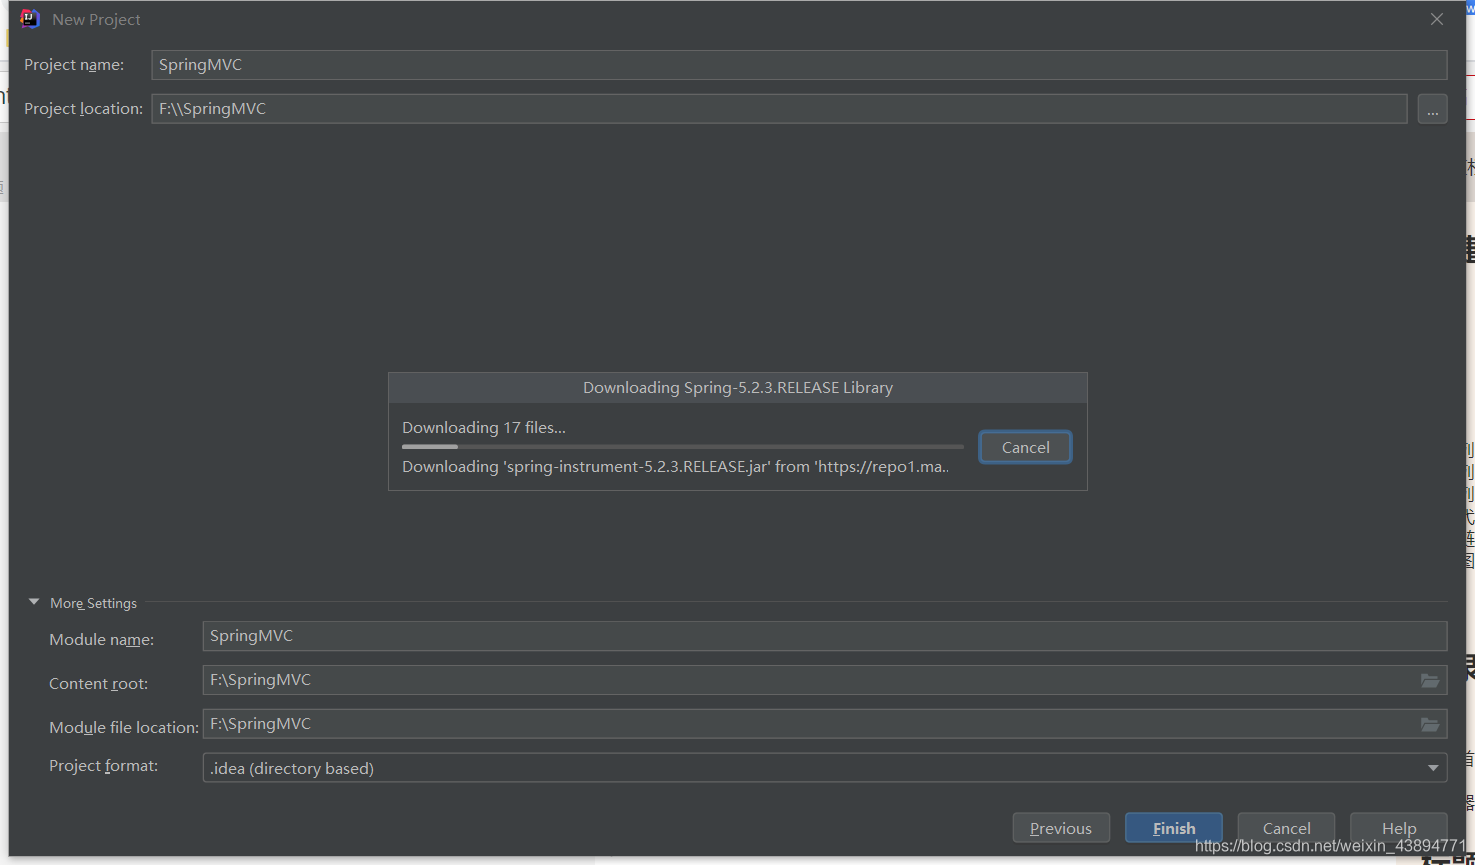This screenshot has height=865, width=1475.
Task: Close the New Project dialog
Action: [1437, 19]
